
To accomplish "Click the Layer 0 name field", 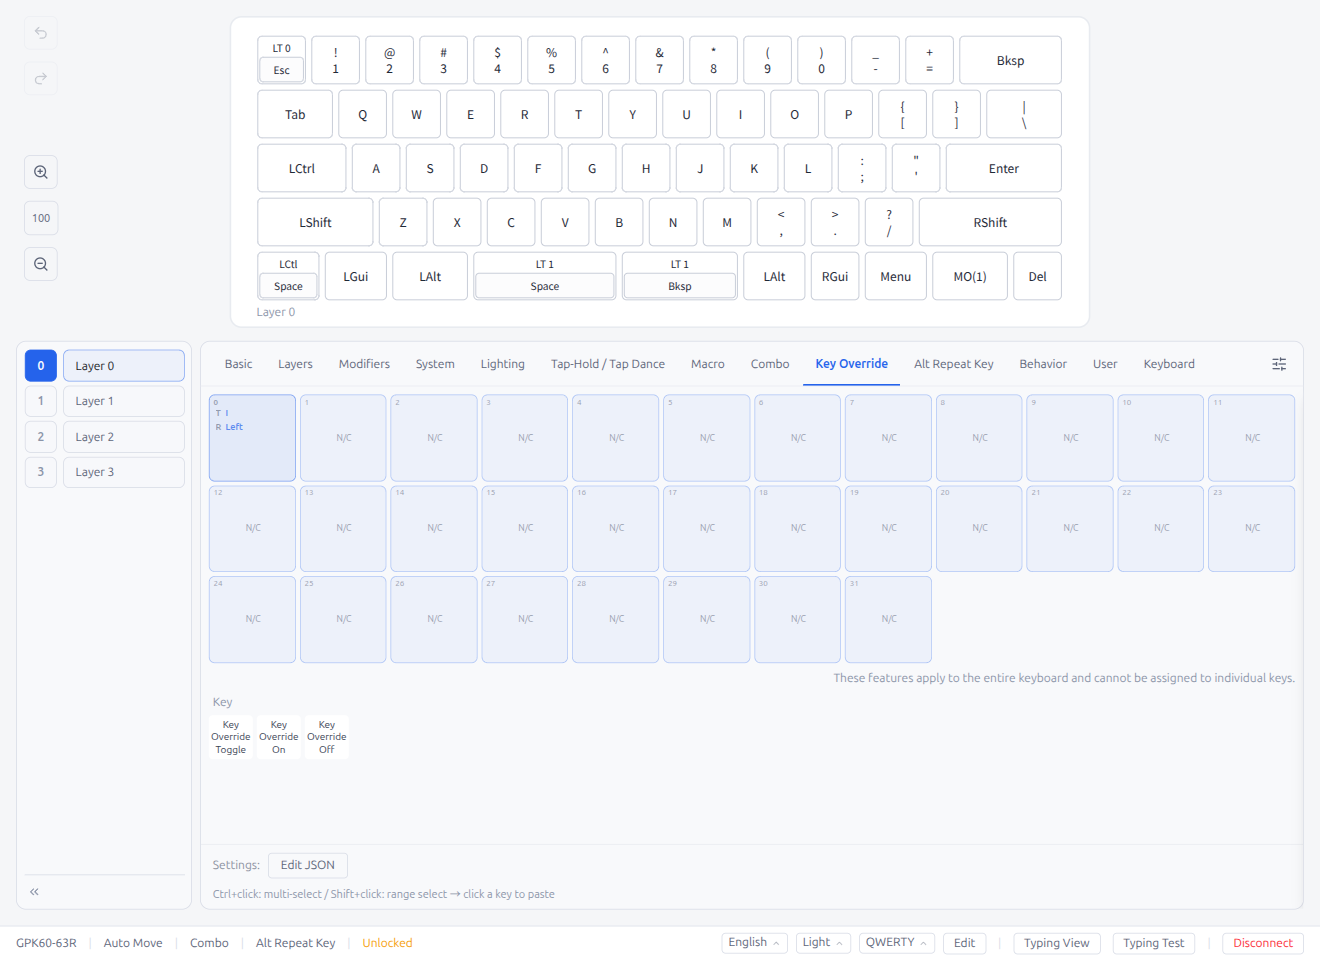I will [x=124, y=366].
